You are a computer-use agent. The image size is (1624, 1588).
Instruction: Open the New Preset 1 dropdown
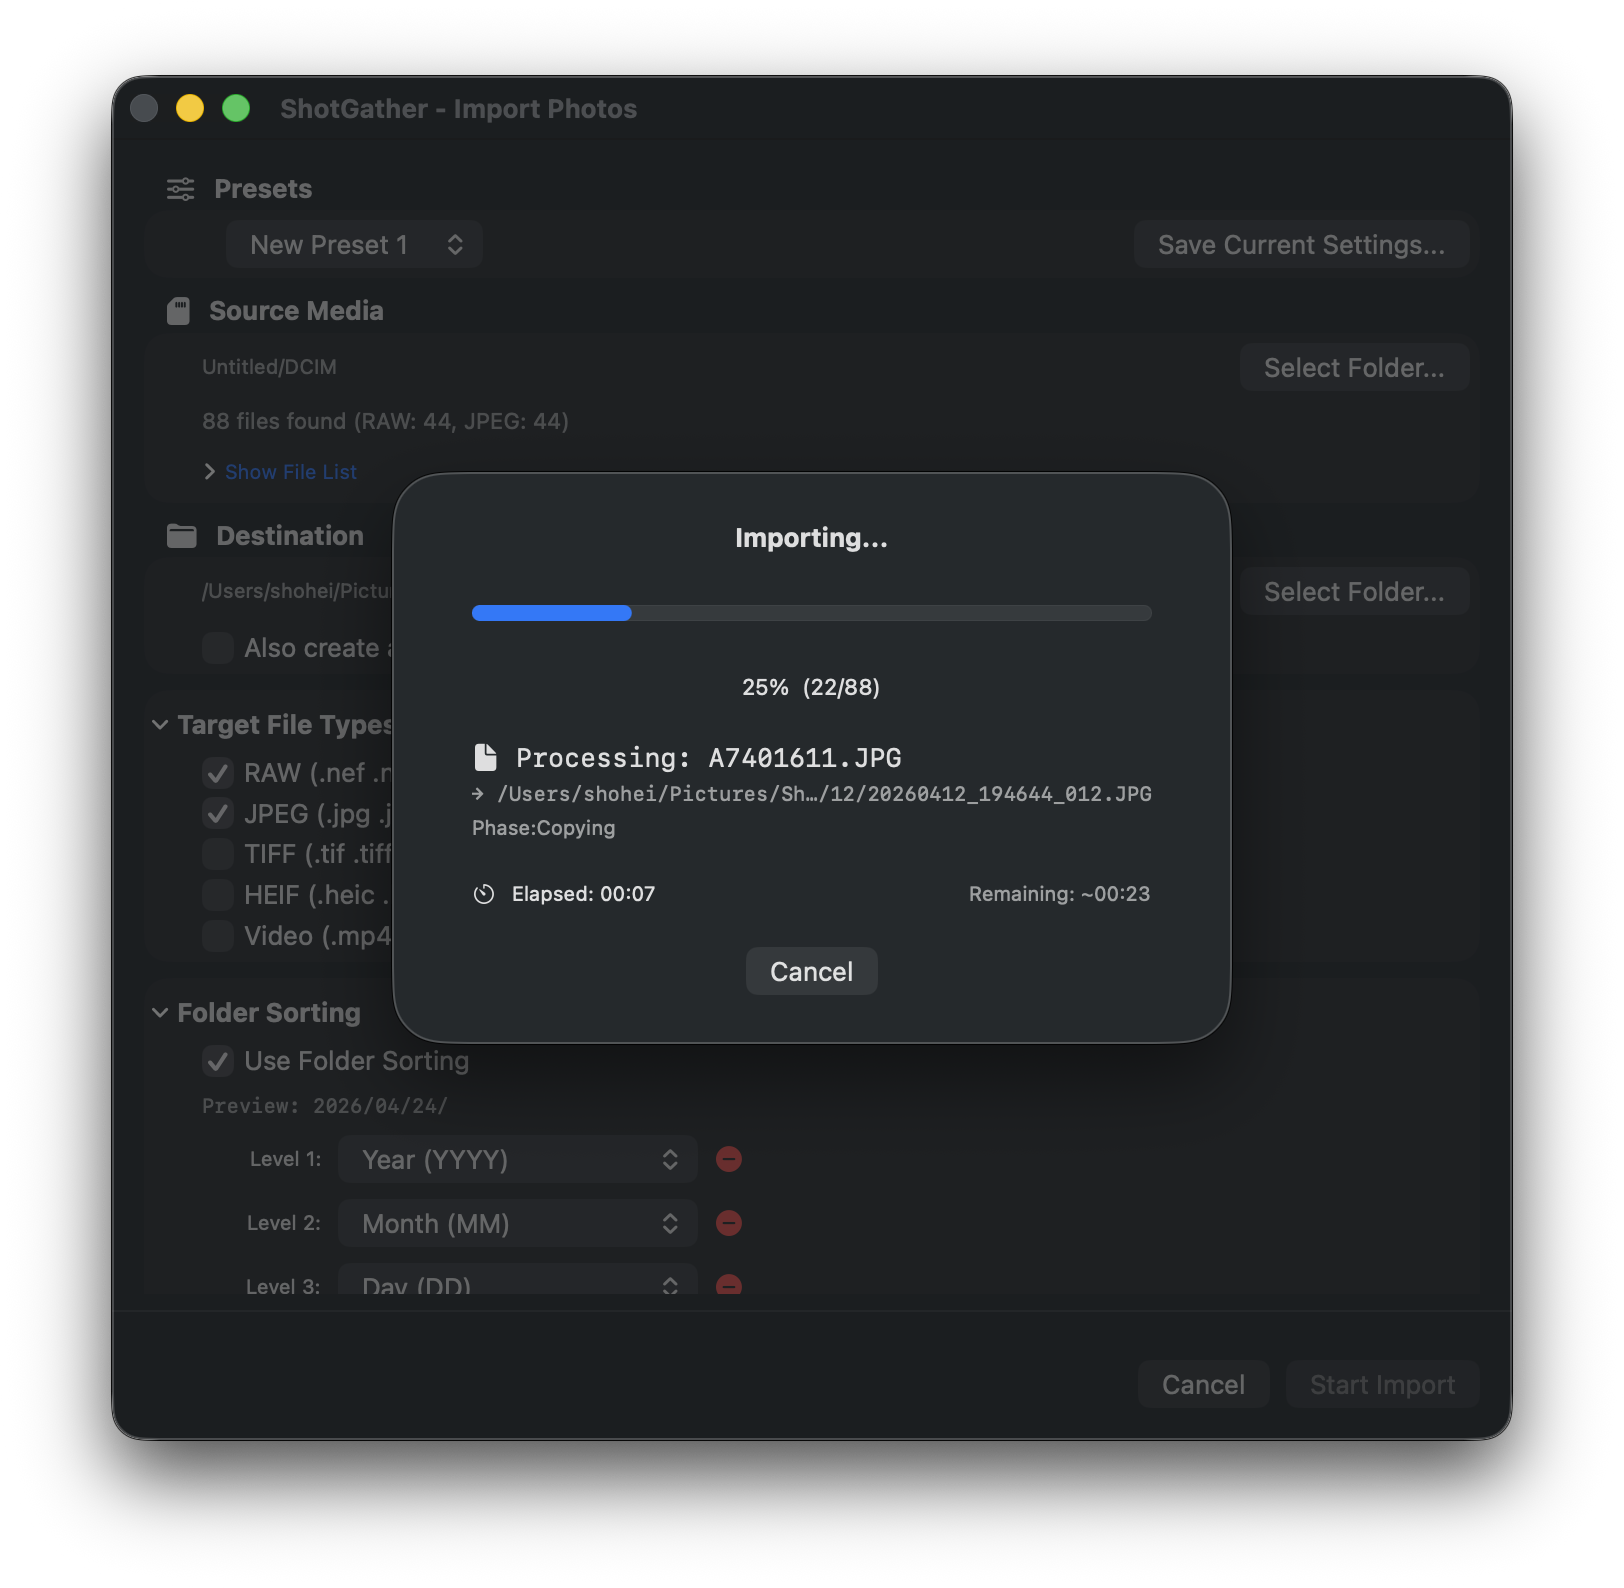click(x=354, y=245)
